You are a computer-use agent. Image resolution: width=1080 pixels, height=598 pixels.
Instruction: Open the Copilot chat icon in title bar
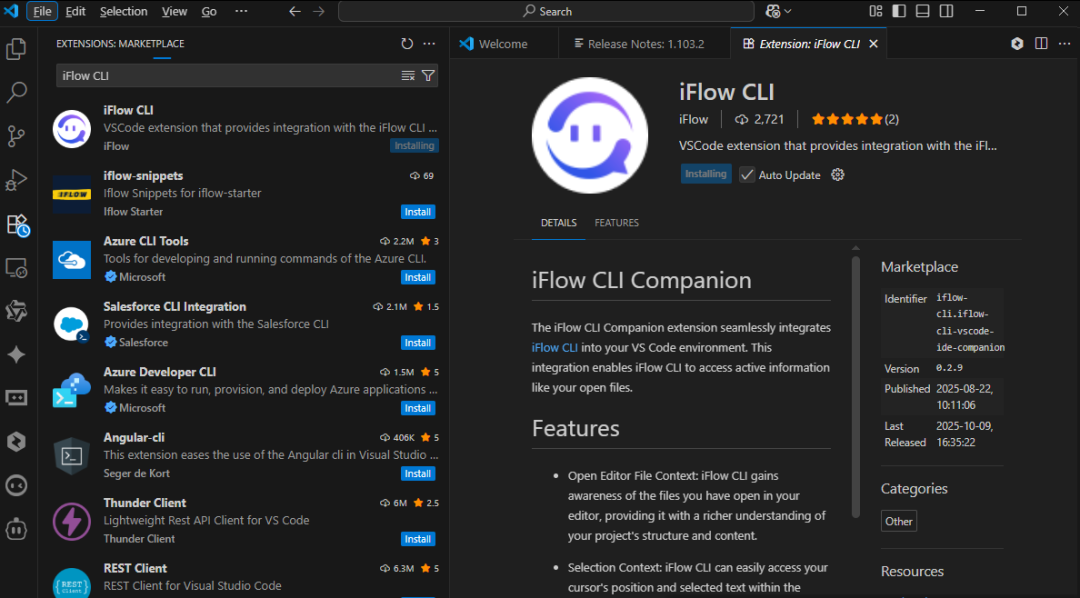[x=773, y=12]
